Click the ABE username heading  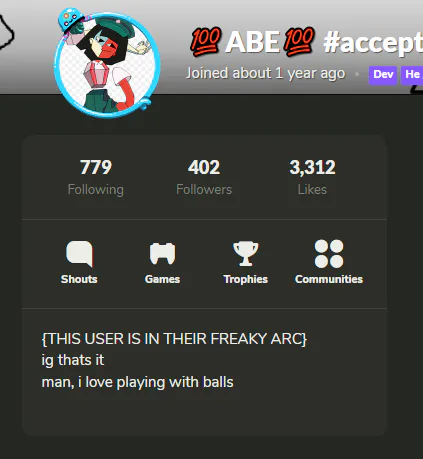(x=252, y=42)
